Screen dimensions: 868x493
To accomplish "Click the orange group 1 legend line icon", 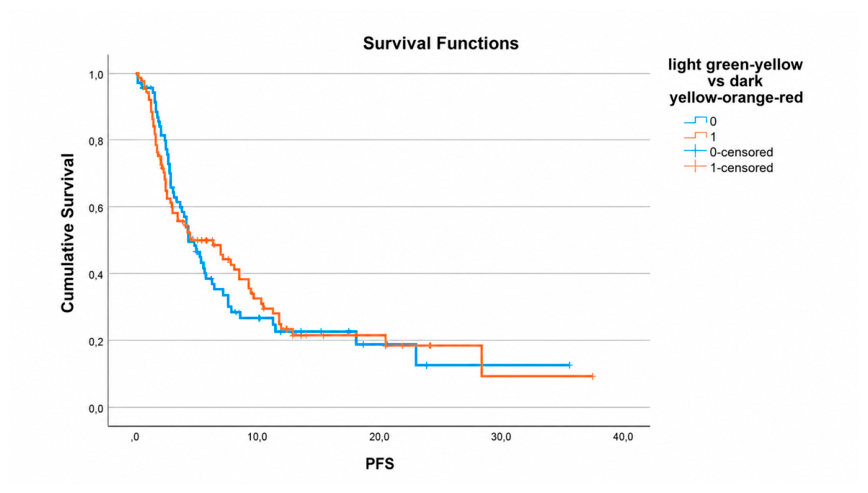I will (695, 136).
